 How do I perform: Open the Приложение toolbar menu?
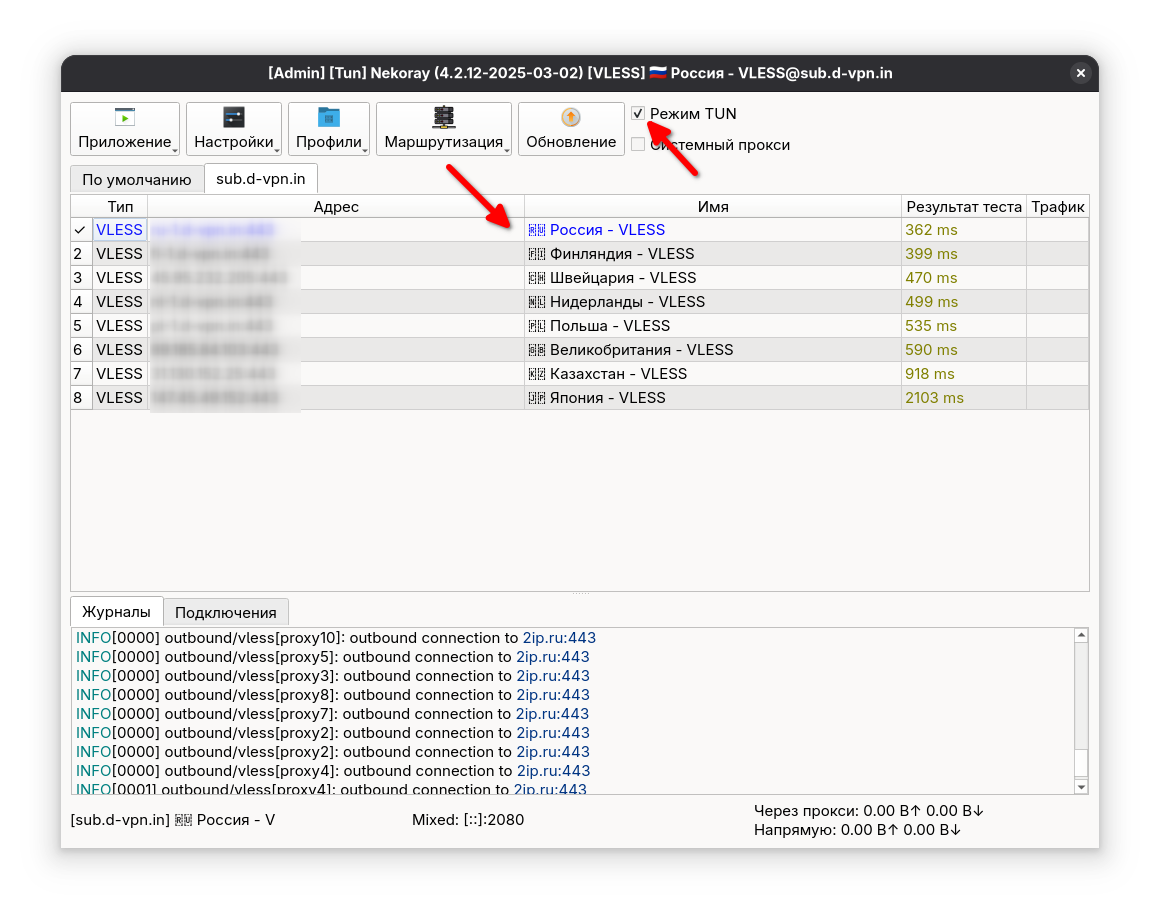[x=124, y=129]
